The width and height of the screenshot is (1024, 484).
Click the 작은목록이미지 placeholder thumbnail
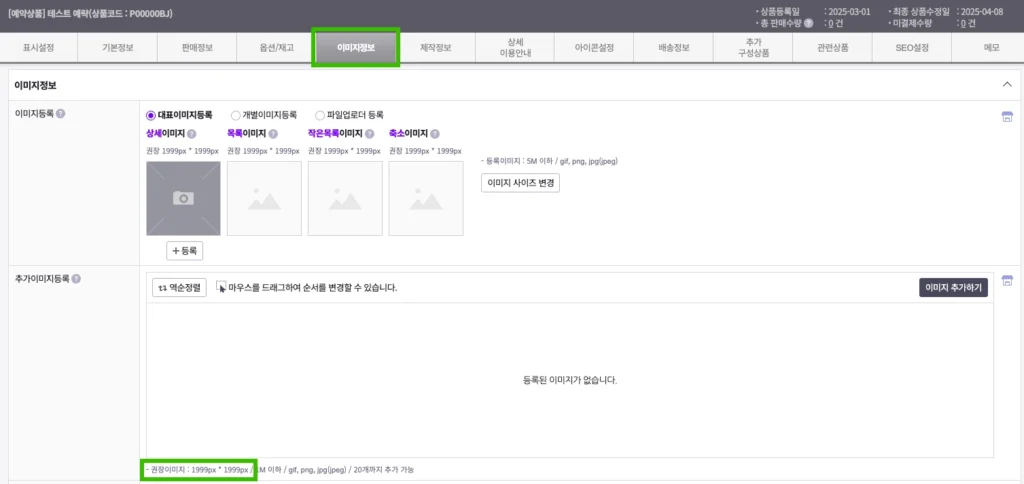[345, 199]
